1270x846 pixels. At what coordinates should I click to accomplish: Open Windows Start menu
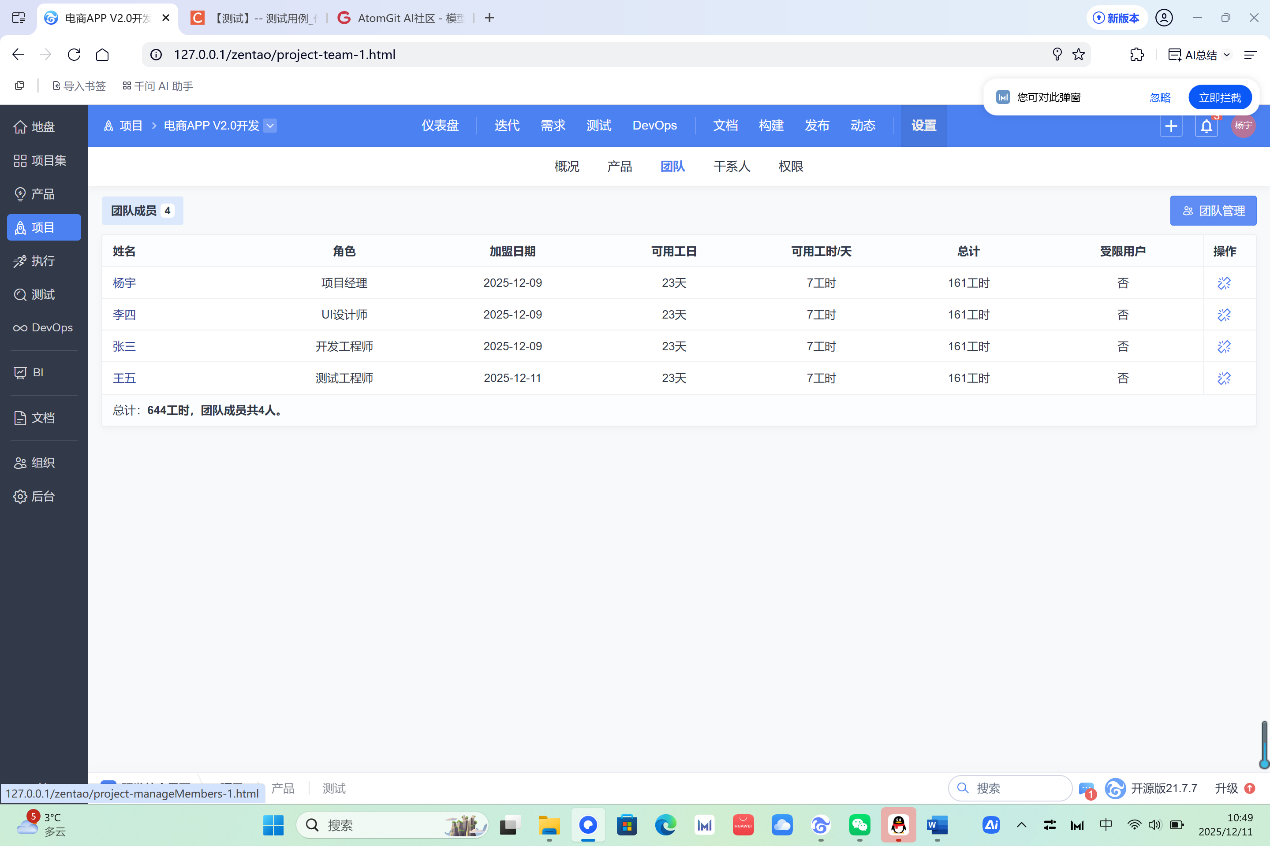pos(273,825)
